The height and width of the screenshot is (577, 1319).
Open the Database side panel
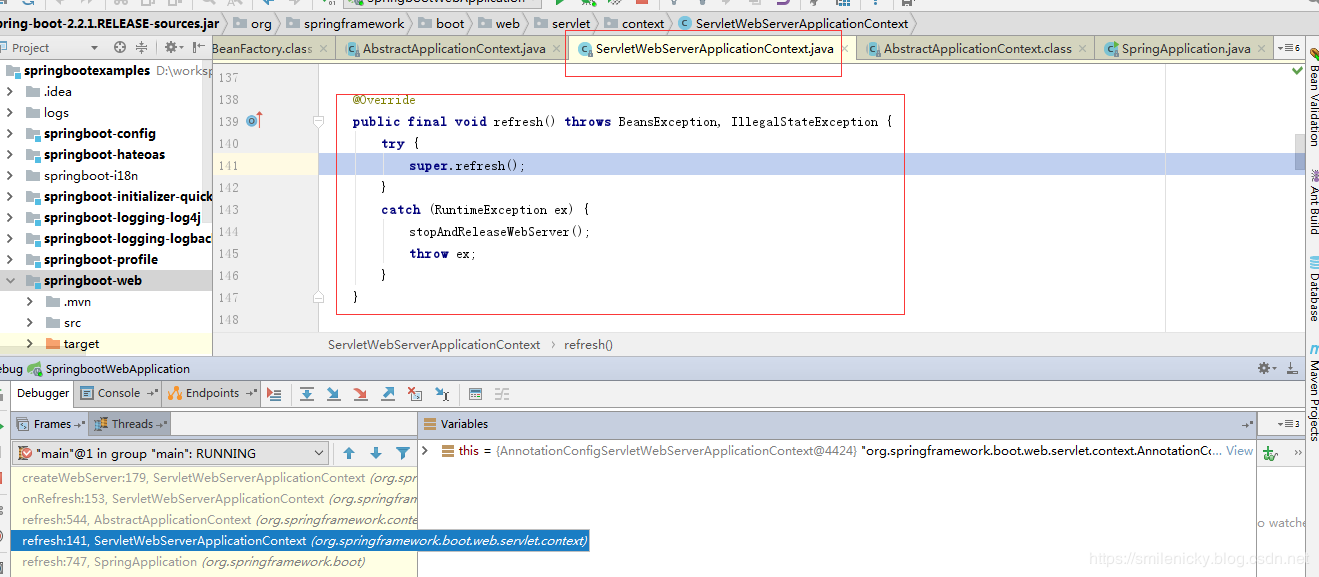click(1313, 289)
